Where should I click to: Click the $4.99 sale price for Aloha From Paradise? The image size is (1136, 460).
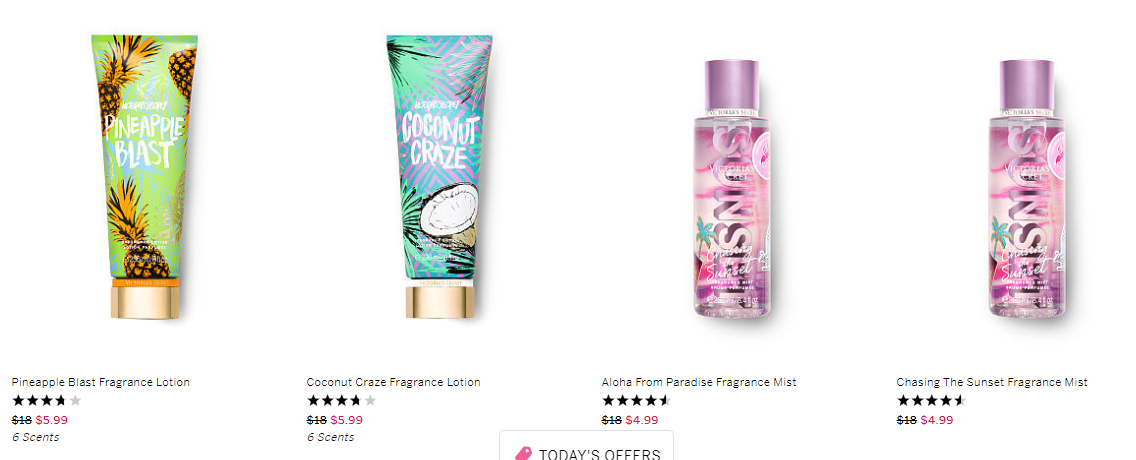pos(642,420)
